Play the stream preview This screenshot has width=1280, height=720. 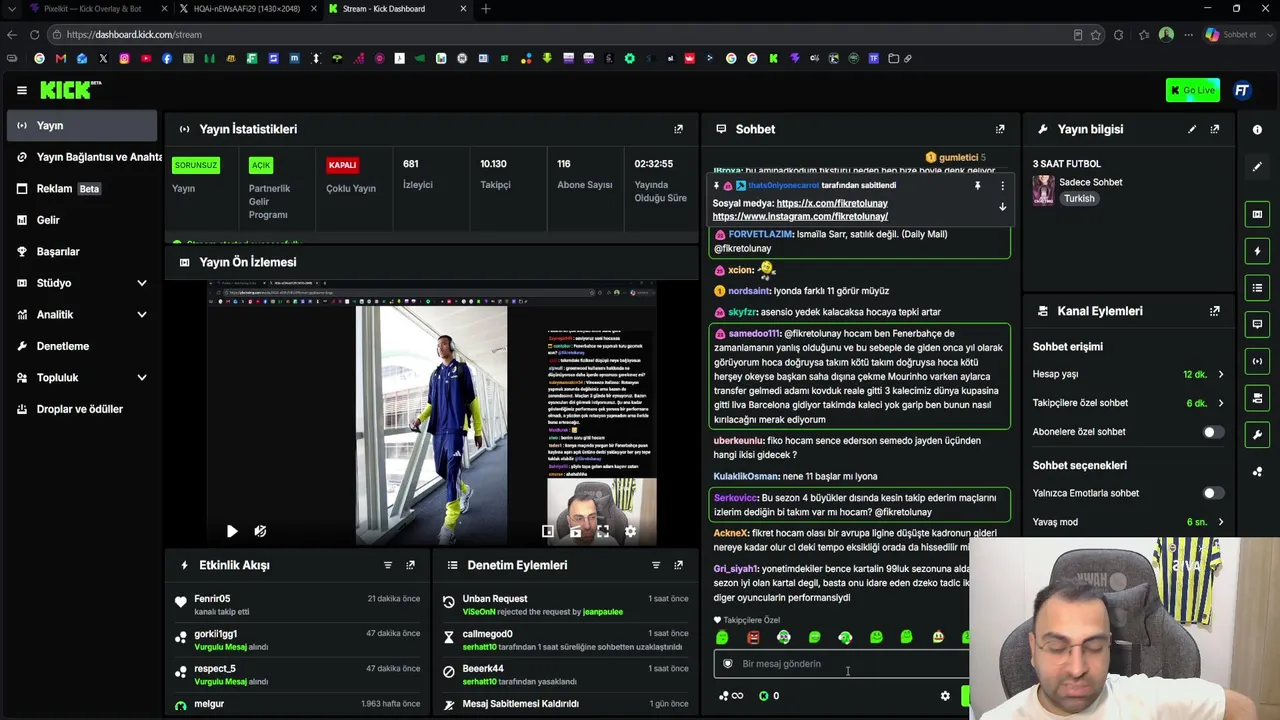[x=232, y=532]
